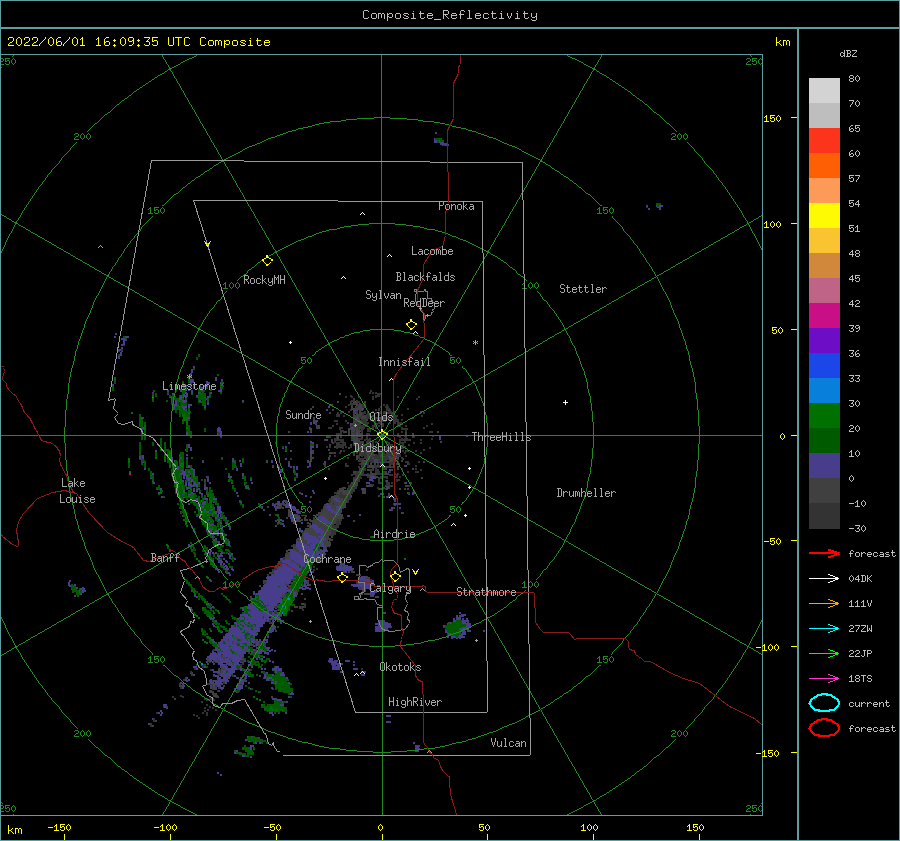Click the 2022/06/01 16:09:35 UTC timestamp

[x=99, y=42]
